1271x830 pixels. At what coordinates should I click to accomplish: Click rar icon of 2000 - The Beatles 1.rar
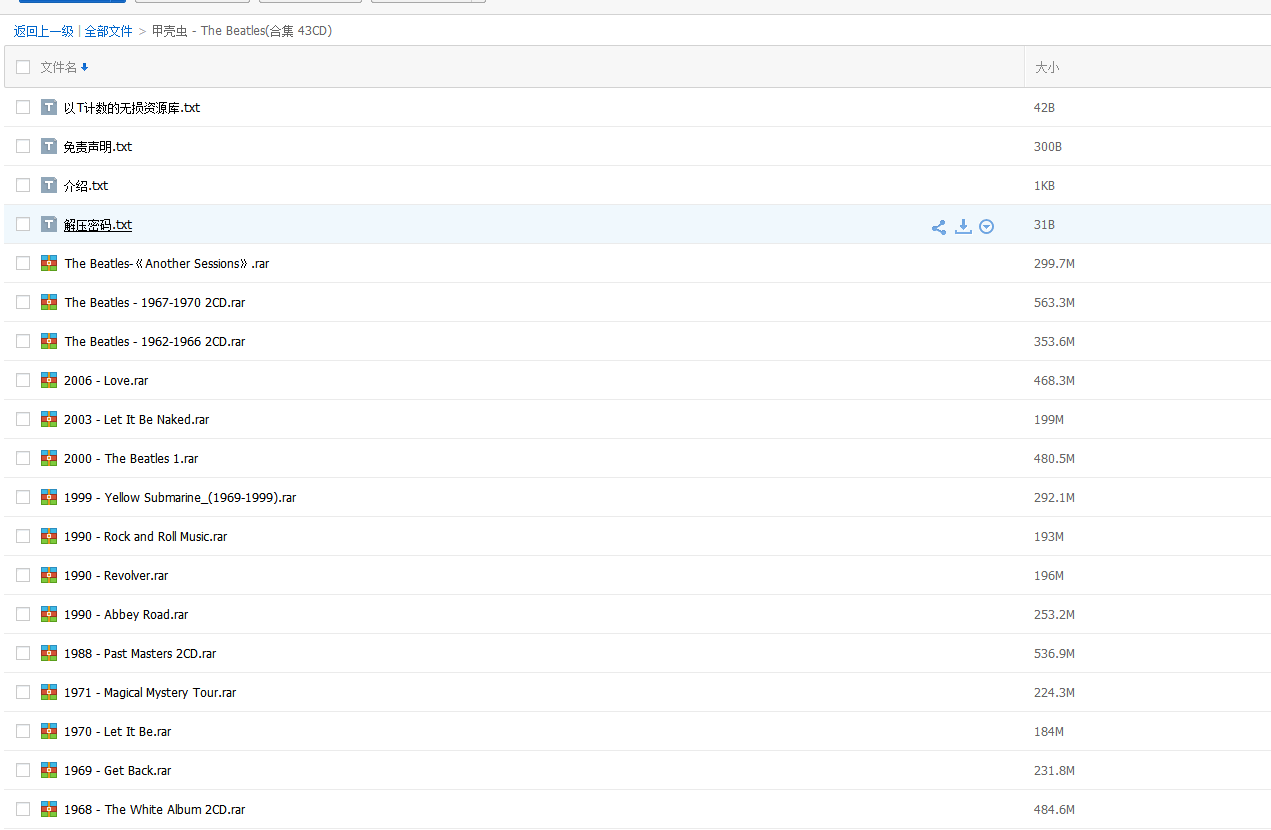49,458
